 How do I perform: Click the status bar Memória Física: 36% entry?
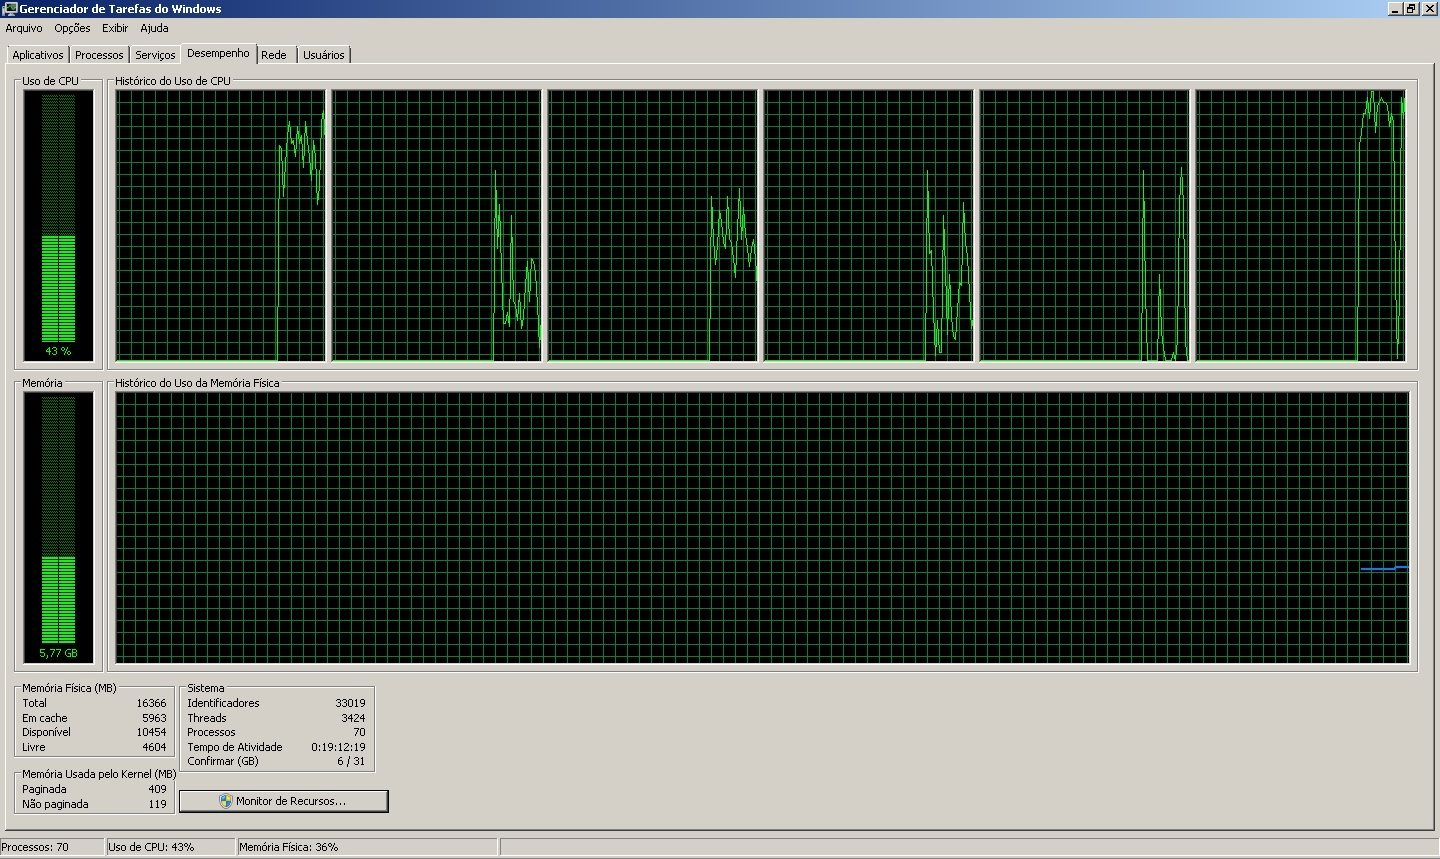point(367,847)
